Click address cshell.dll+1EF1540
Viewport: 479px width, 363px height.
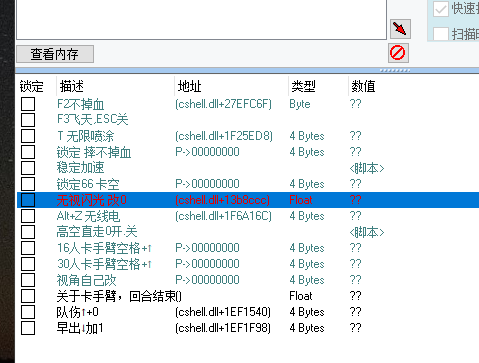[223, 312]
